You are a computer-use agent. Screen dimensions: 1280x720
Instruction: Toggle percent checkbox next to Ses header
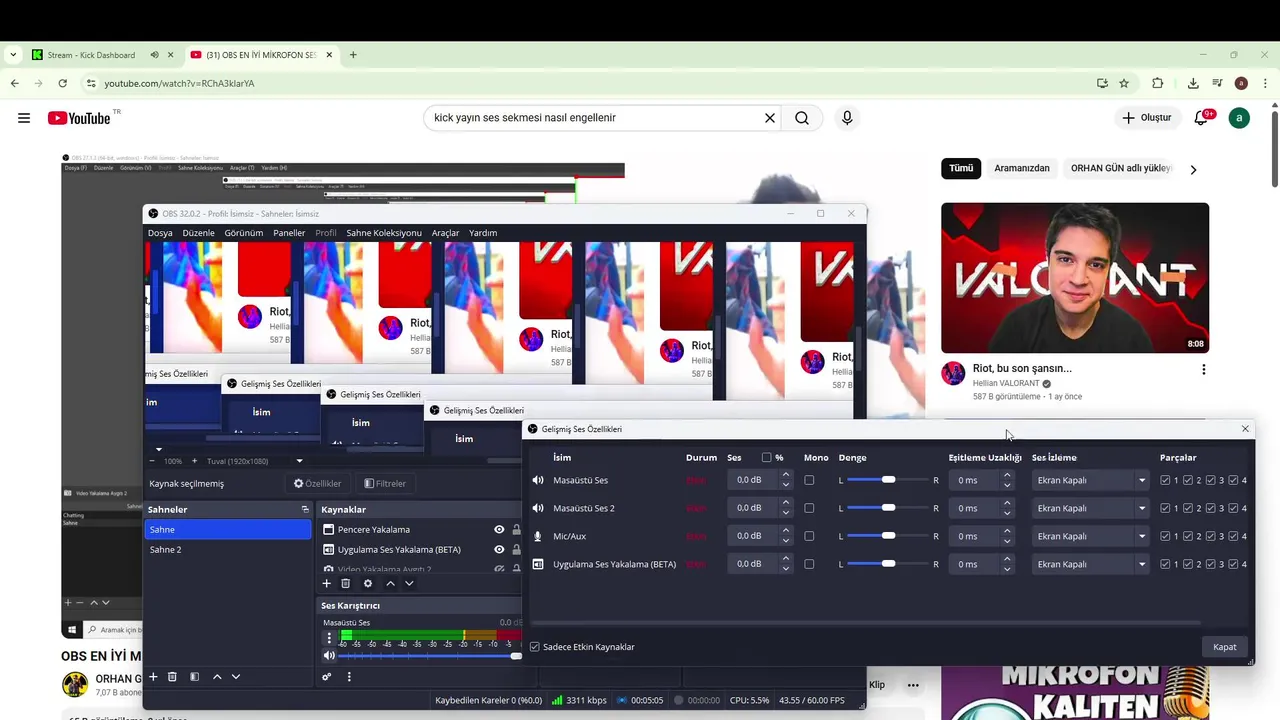(x=766, y=458)
